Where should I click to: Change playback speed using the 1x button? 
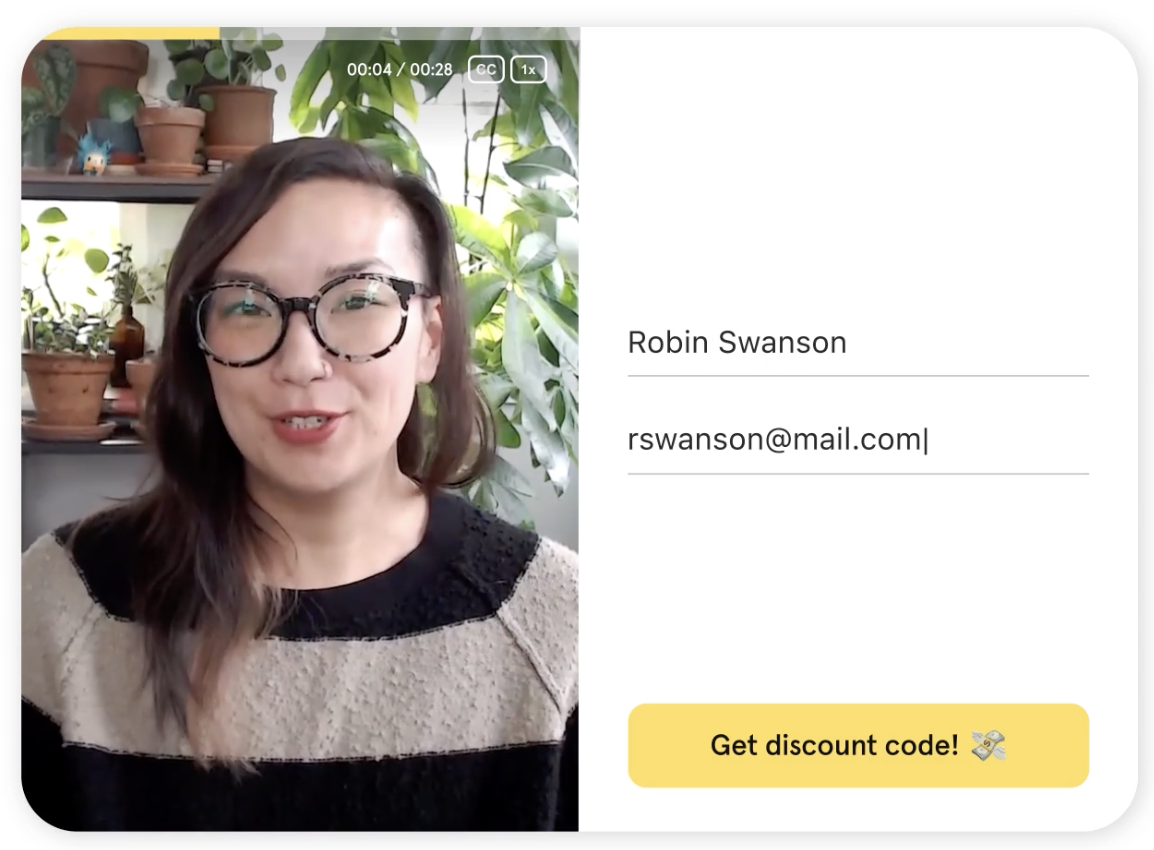point(528,70)
